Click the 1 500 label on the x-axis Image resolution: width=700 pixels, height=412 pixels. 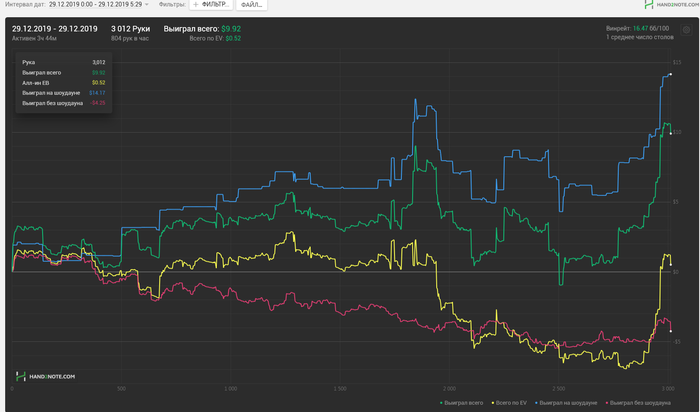pos(340,389)
